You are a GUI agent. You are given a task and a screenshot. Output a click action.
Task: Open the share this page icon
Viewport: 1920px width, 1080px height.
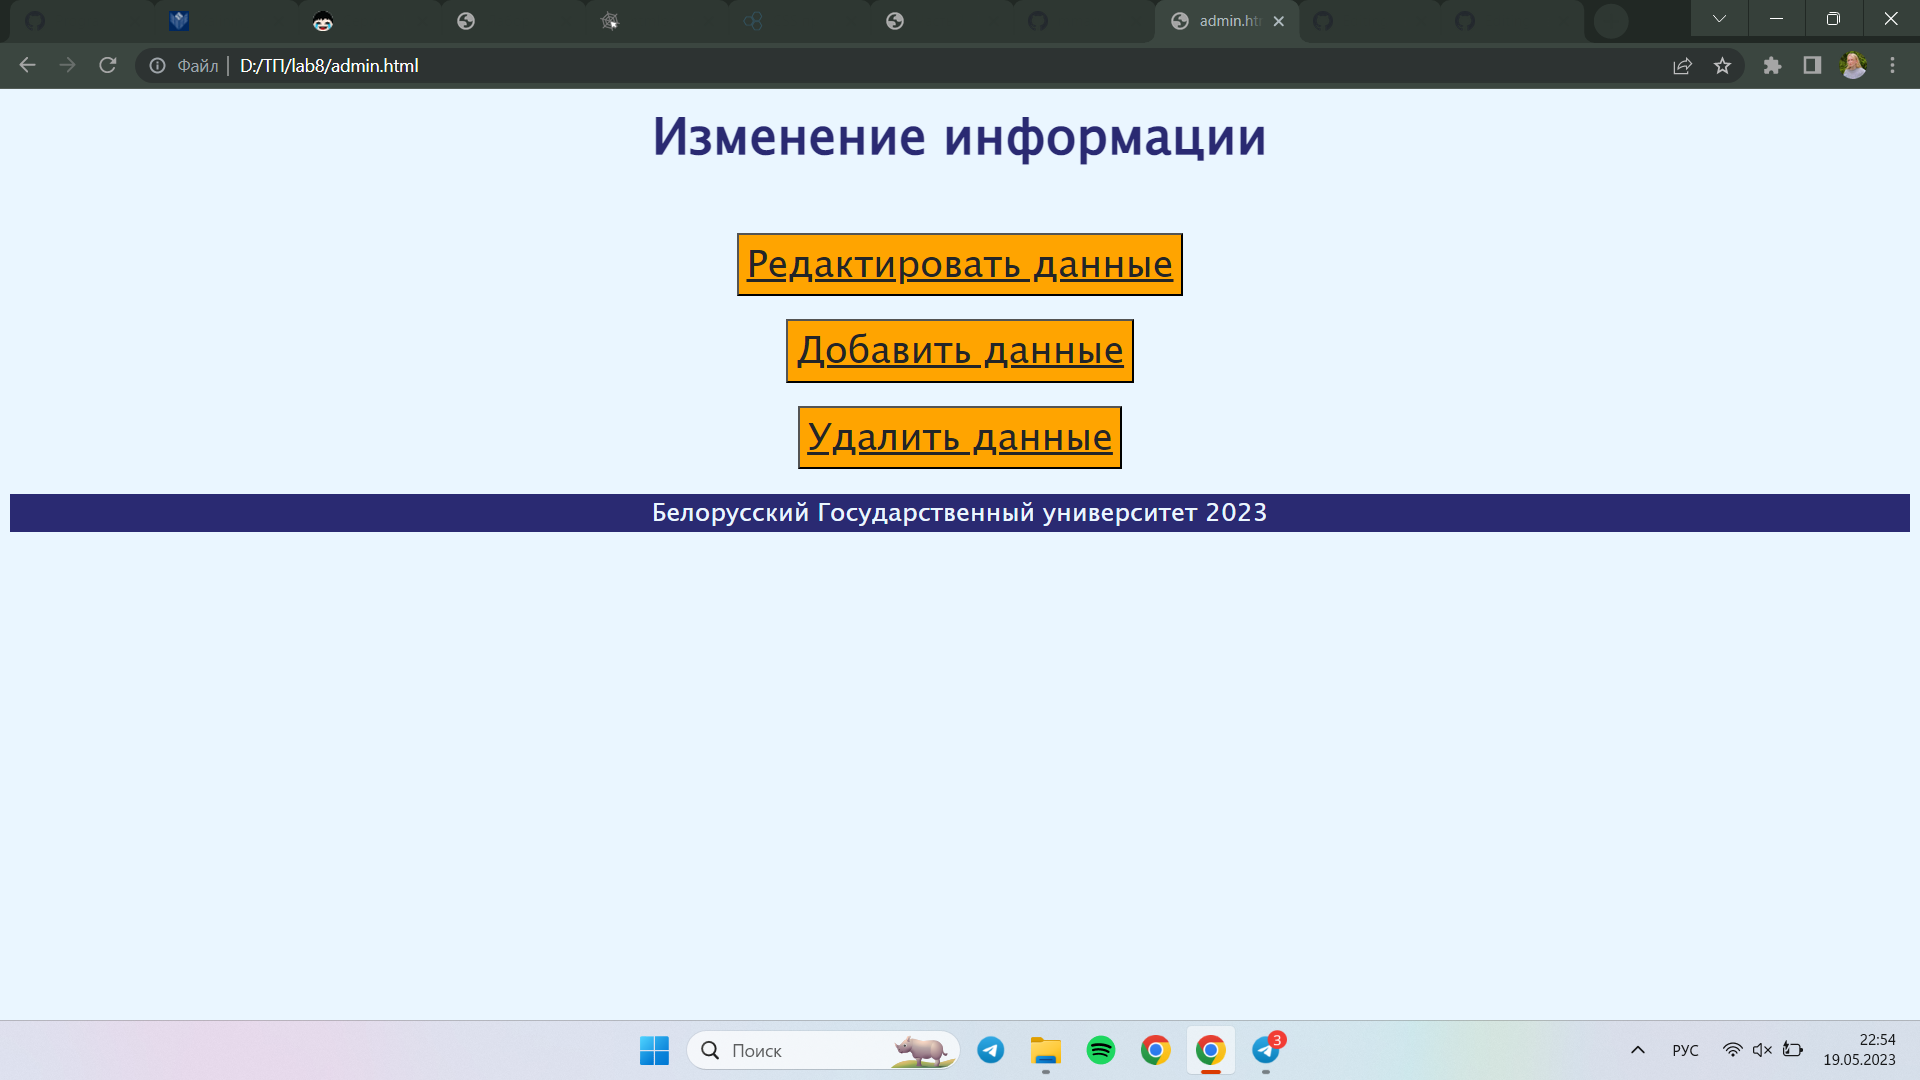1683,66
